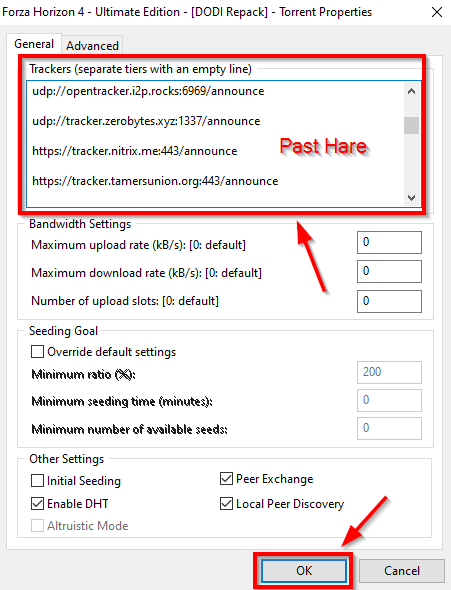Image resolution: width=451 pixels, height=590 pixels.
Task: Select the General tab
Action: click(x=34, y=44)
